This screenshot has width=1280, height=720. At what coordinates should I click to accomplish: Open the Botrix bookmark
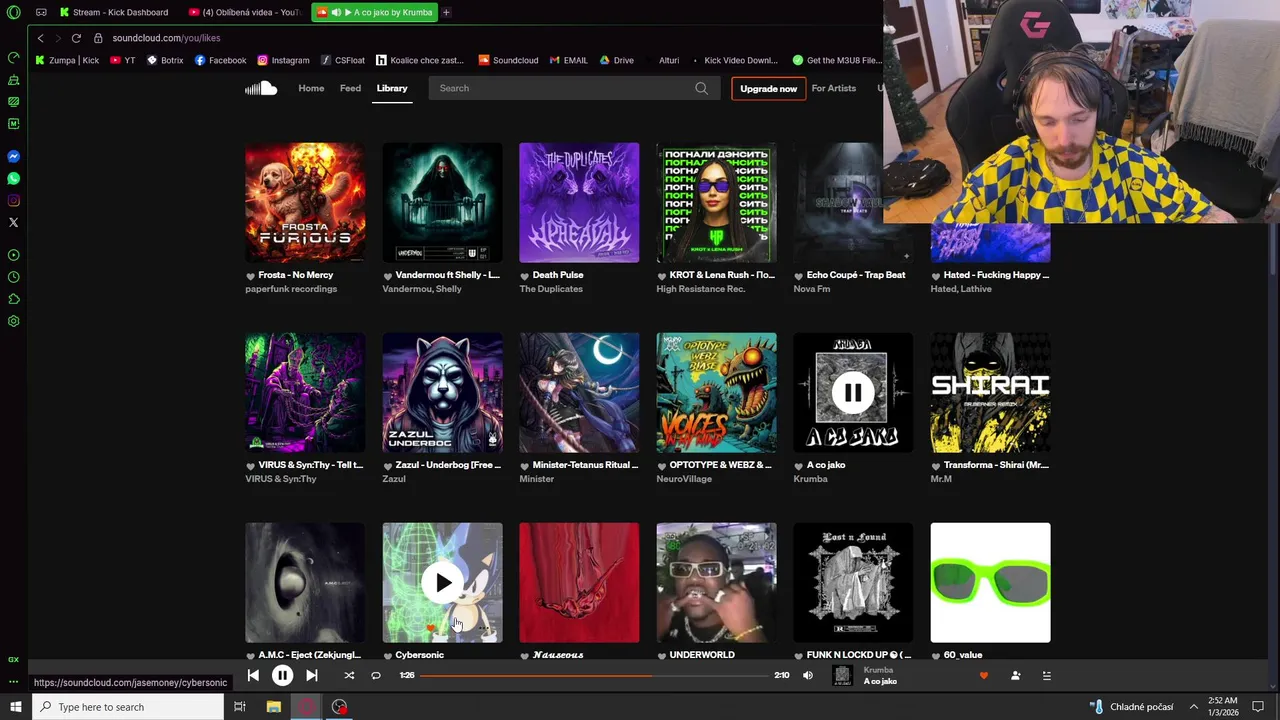165,60
